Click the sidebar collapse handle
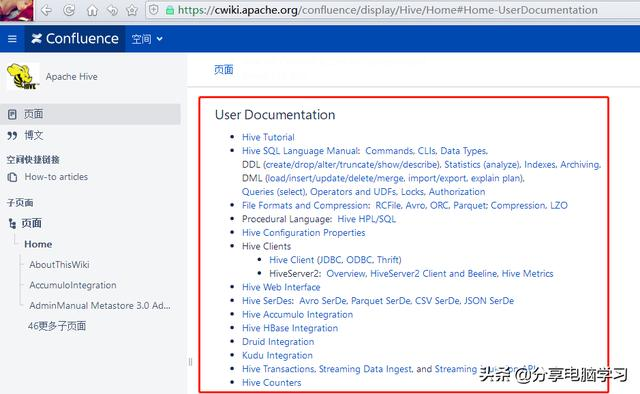640x394 pixels. [190, 362]
